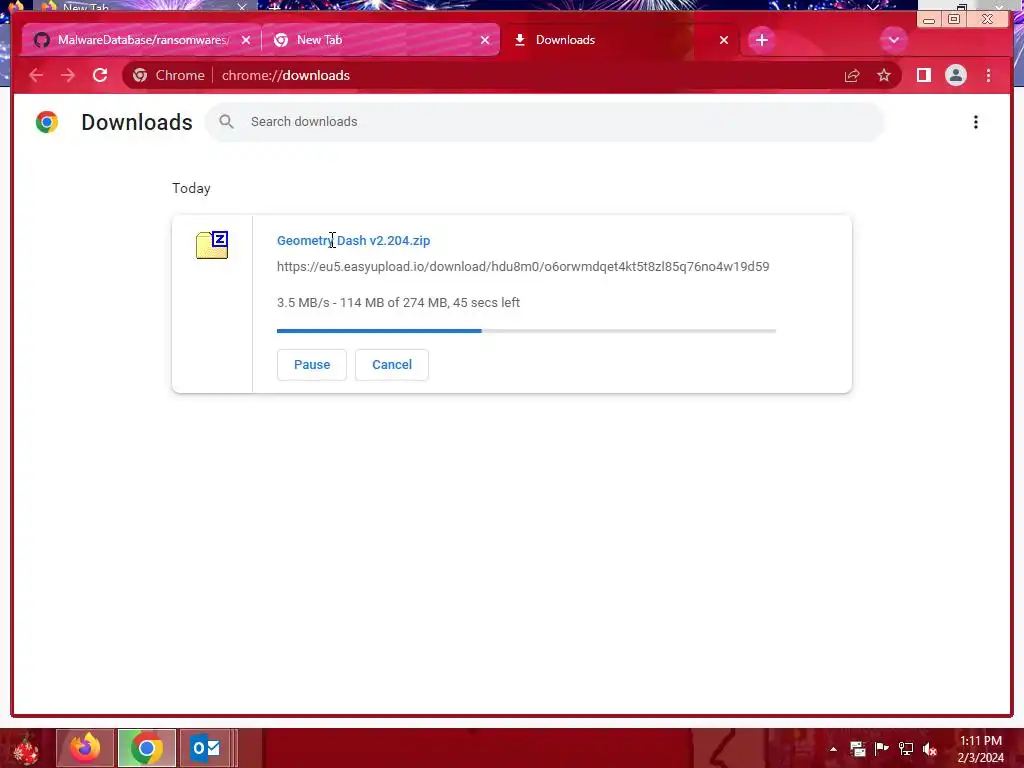Reload the downloads page

100,75
